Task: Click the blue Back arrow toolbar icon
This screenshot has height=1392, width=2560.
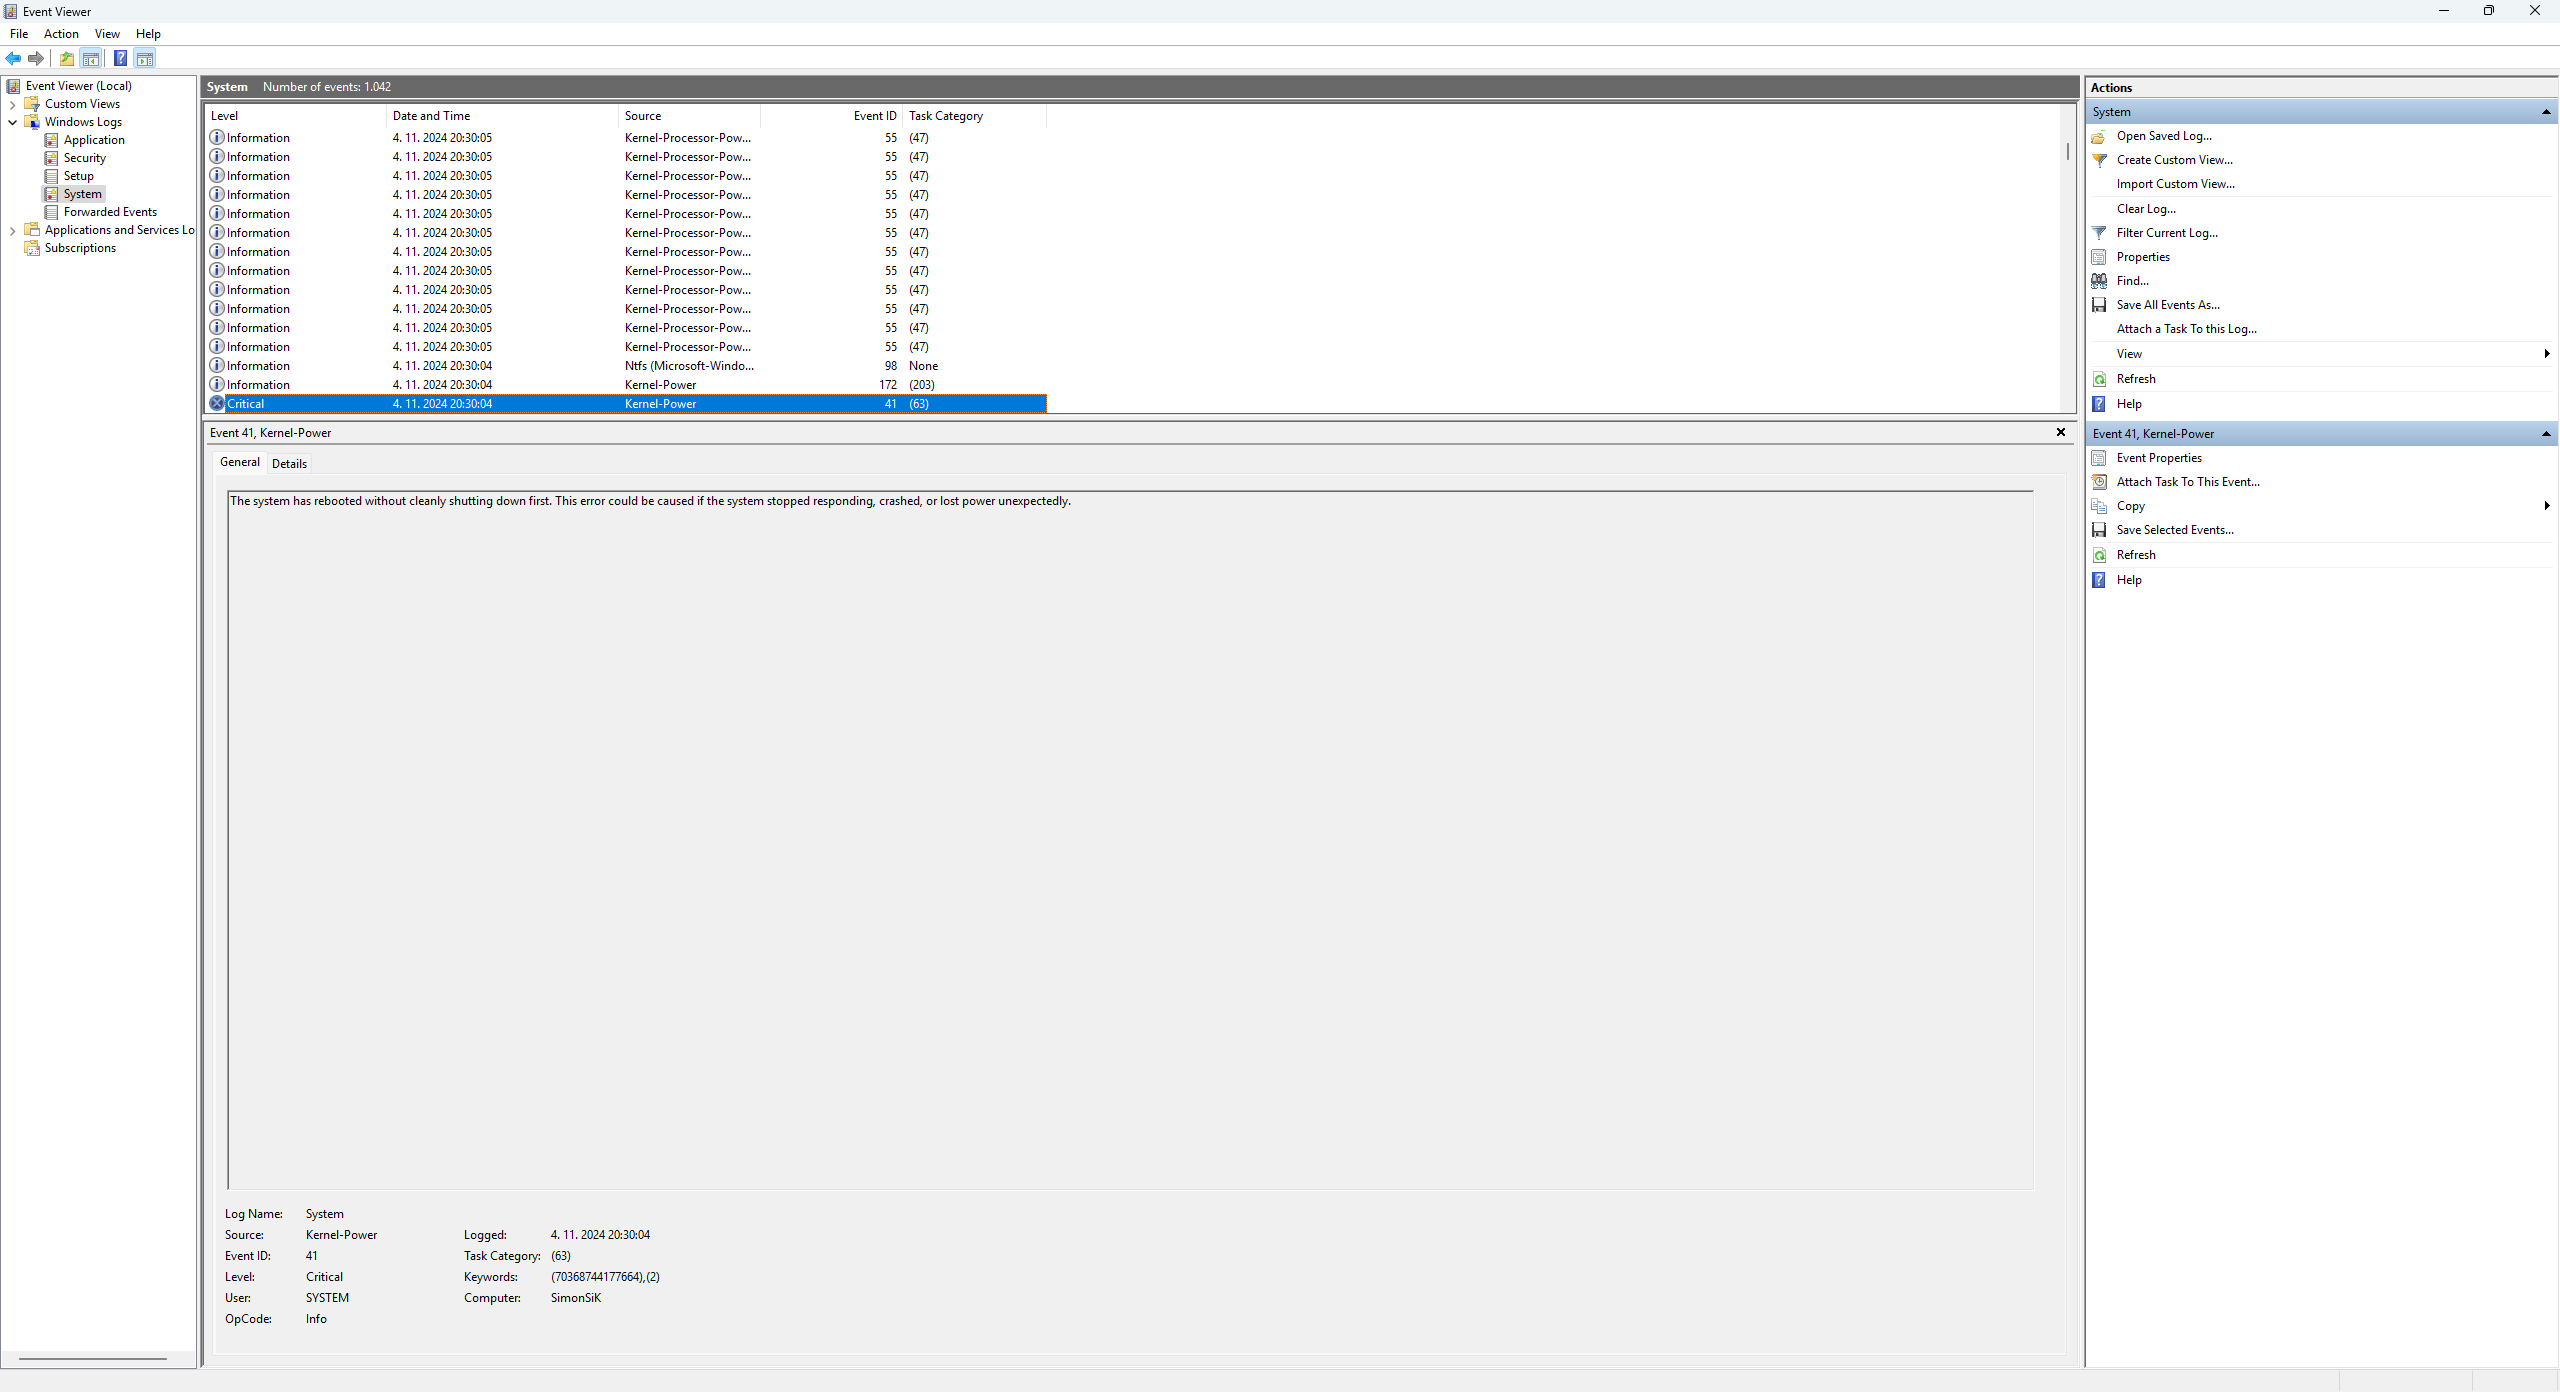Action: tap(13, 58)
